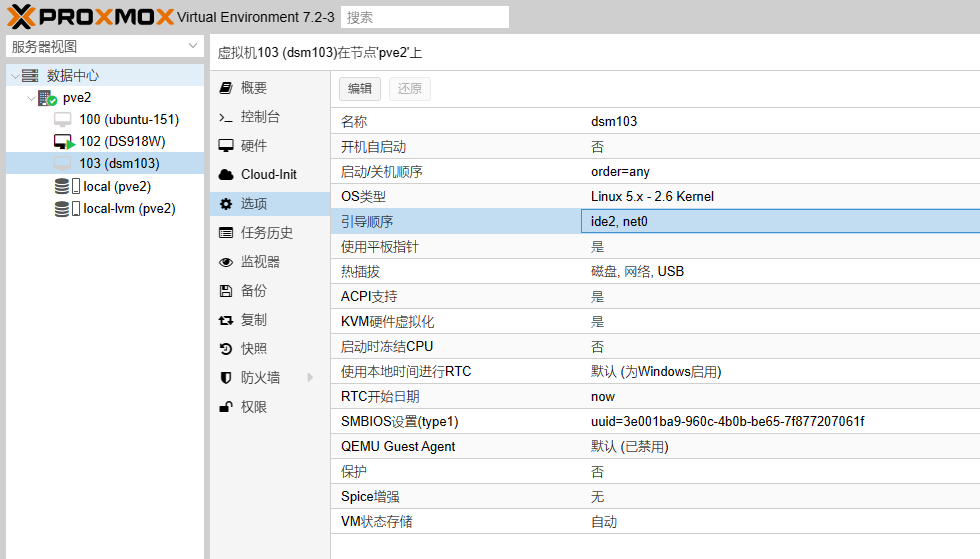The image size is (980, 559).
Task: Click the local-lvm (pve2) storage icon
Action: (x=67, y=209)
